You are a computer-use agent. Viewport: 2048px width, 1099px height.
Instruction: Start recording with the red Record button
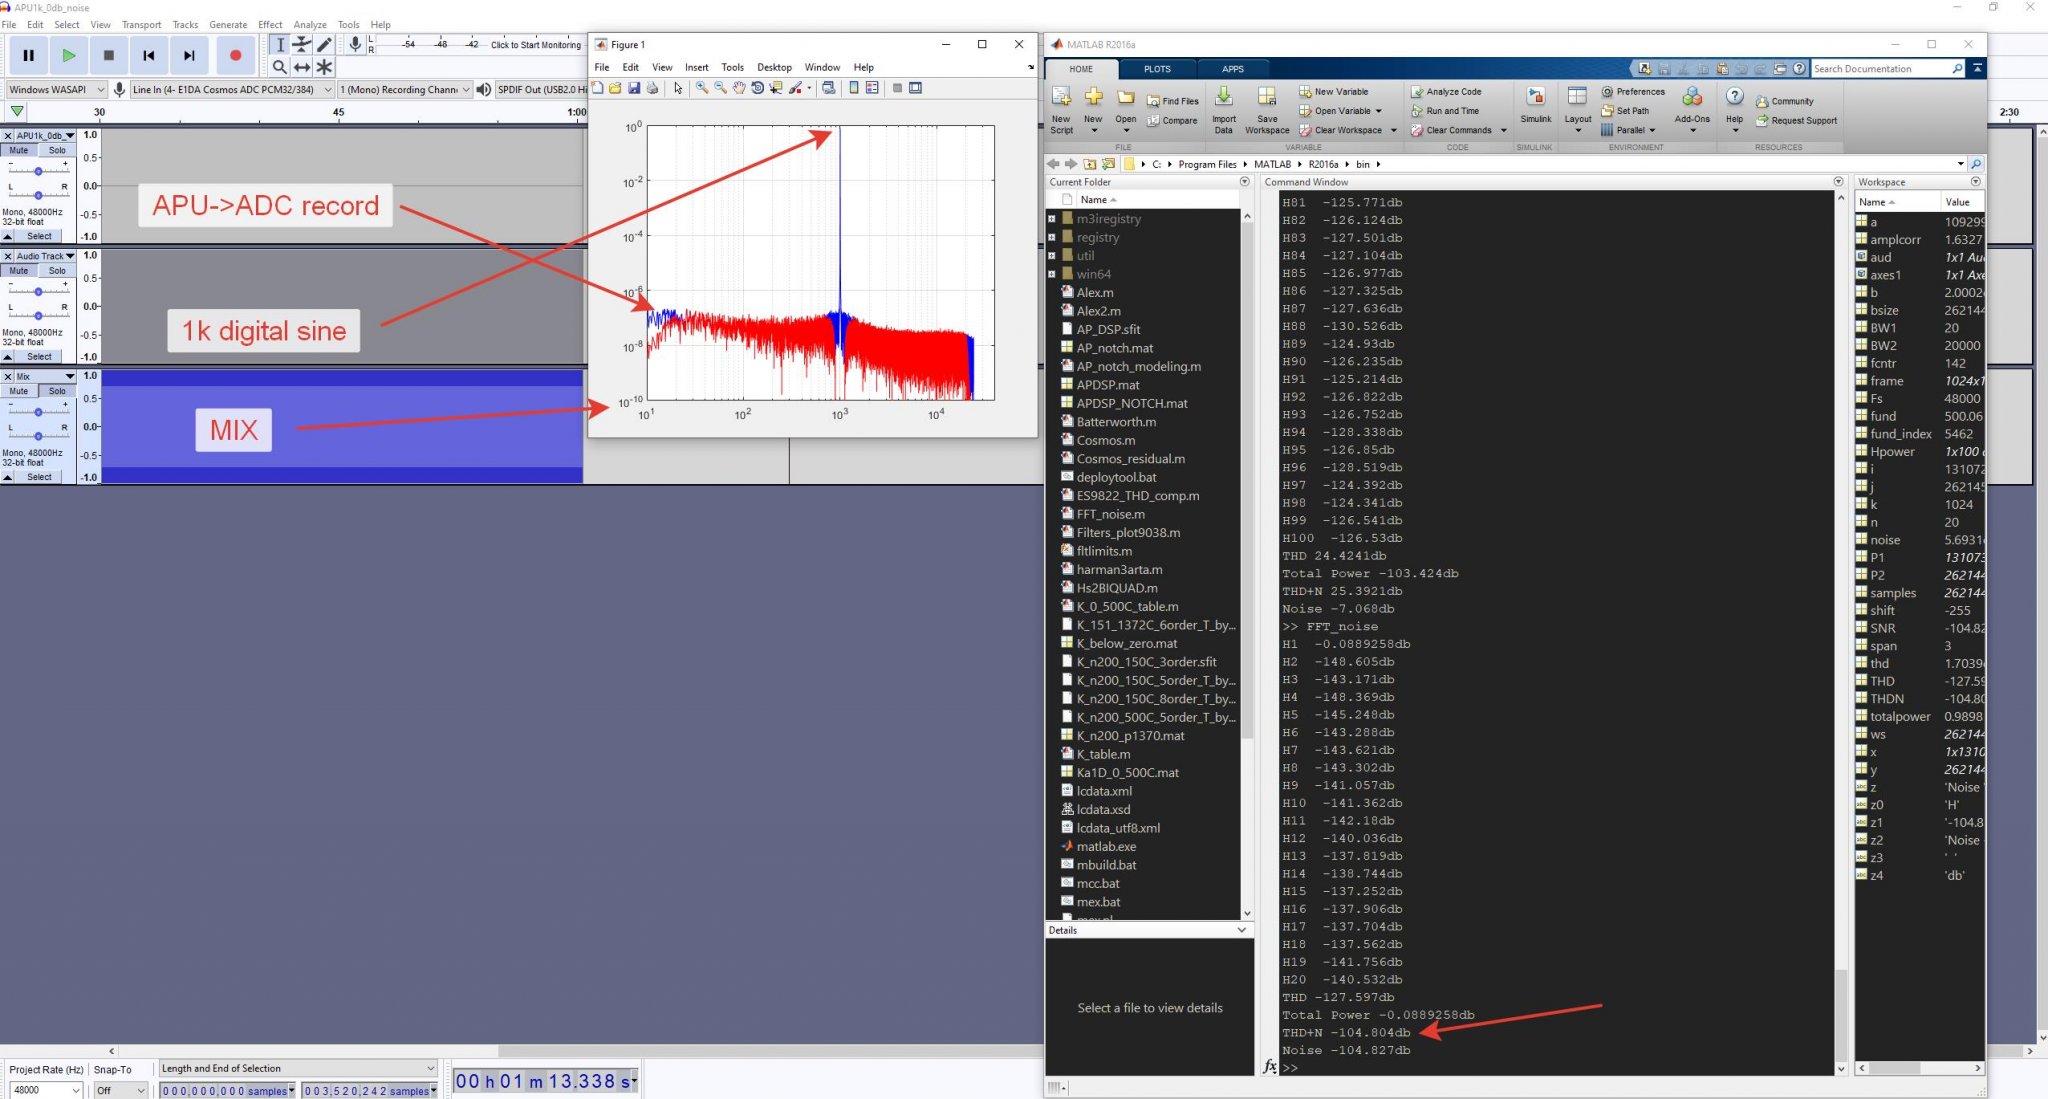click(x=235, y=56)
